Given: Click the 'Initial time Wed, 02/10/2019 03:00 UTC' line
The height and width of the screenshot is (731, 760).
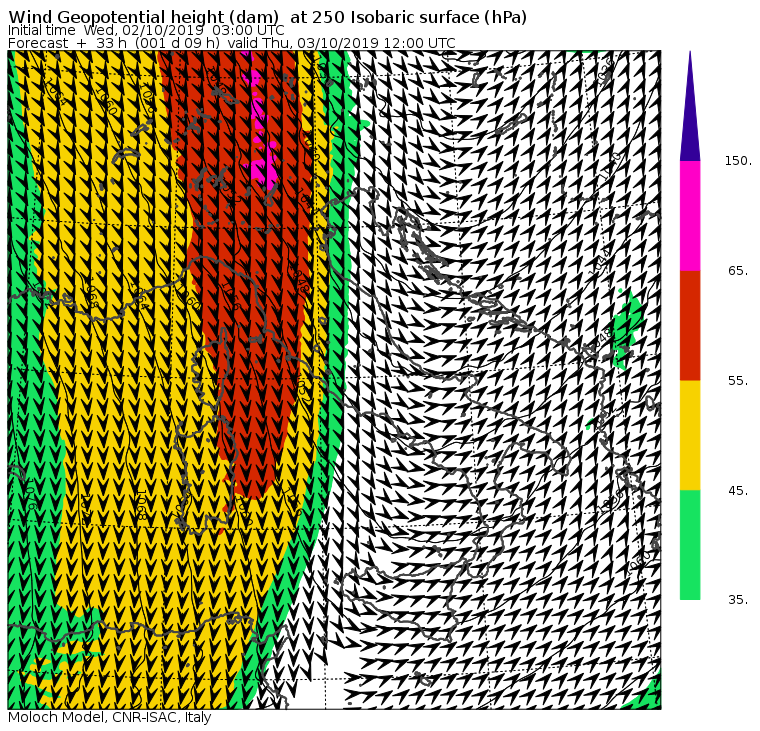Looking at the screenshot, I should pos(146,30).
